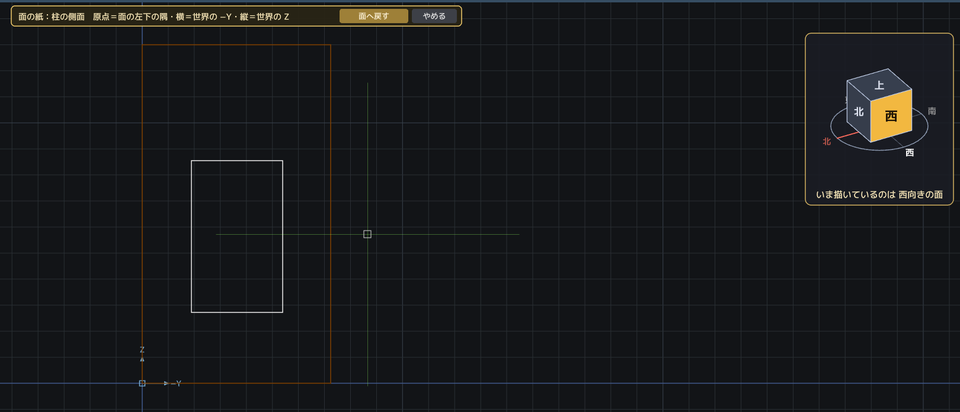960x412 pixels.
Task: Click the white 西 compass label below cube
Action: (910, 153)
